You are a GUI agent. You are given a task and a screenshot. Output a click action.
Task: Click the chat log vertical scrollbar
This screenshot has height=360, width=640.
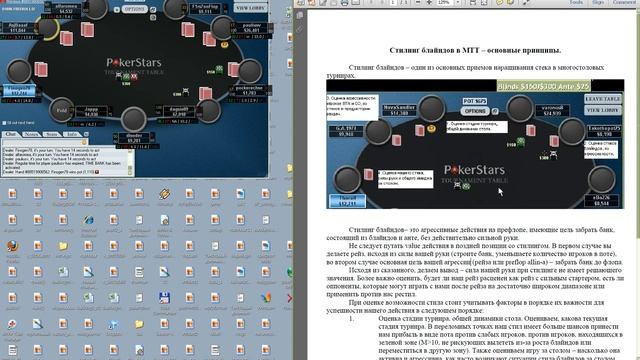[131, 161]
